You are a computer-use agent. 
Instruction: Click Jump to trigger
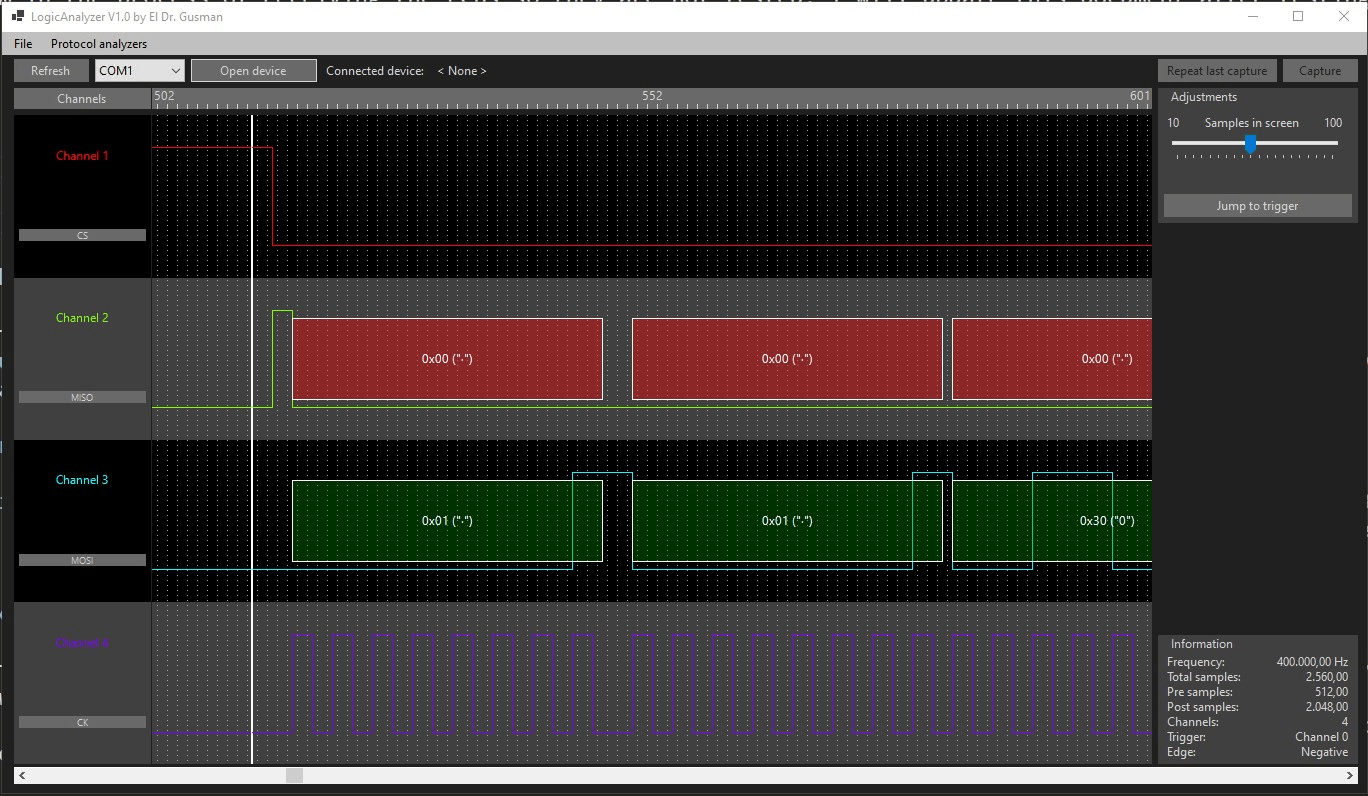point(1257,206)
